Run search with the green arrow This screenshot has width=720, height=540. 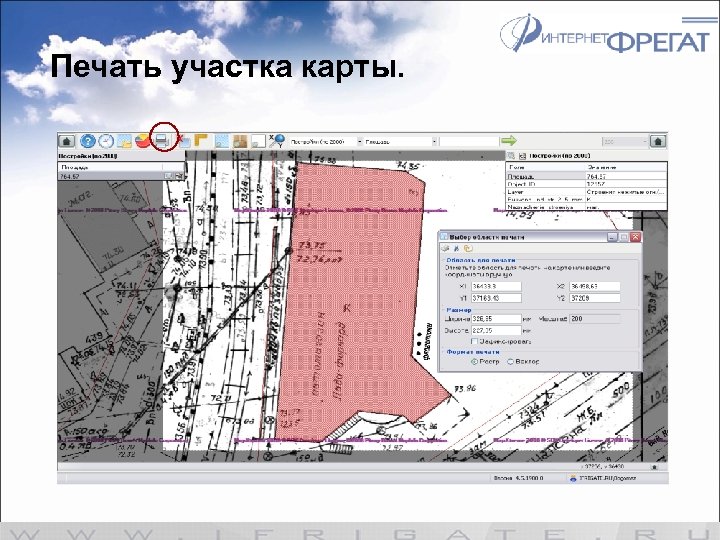[509, 141]
